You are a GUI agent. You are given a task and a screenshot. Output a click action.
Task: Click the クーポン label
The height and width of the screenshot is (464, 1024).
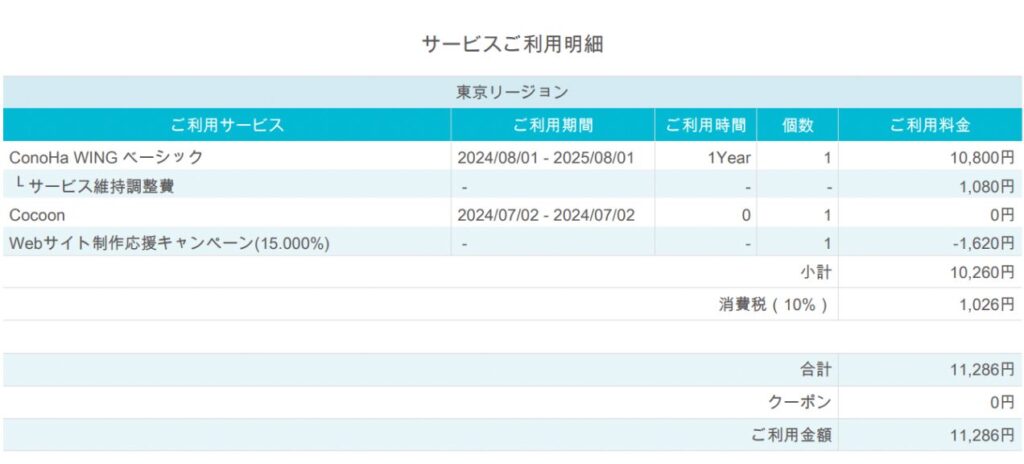(x=800, y=403)
